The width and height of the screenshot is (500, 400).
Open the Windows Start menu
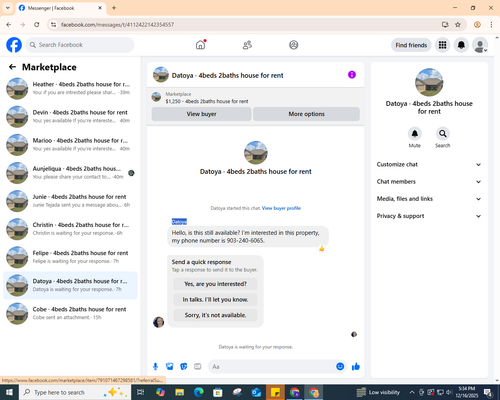[x=9, y=392]
